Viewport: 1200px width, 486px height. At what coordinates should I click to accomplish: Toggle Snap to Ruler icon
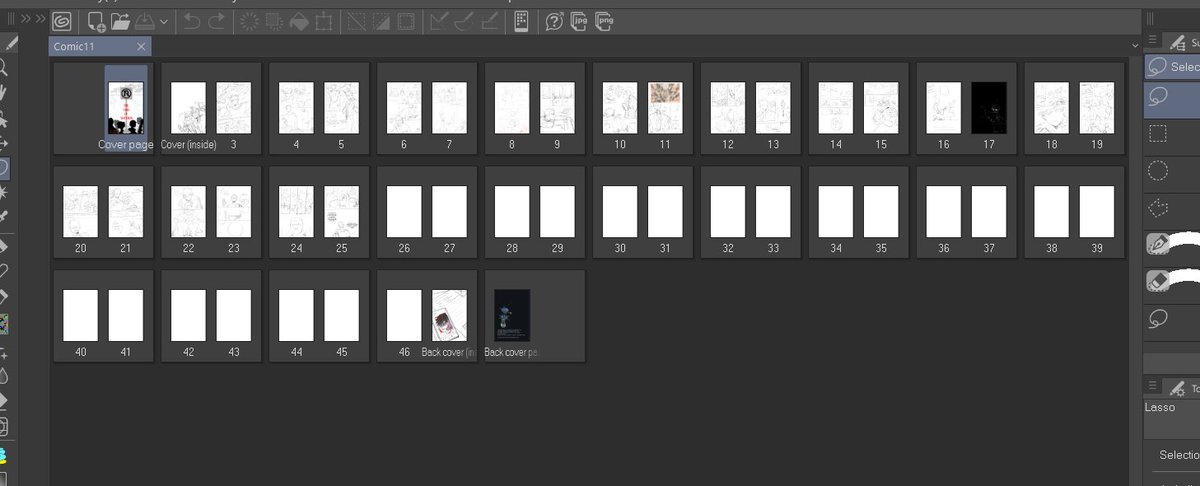click(x=438, y=21)
